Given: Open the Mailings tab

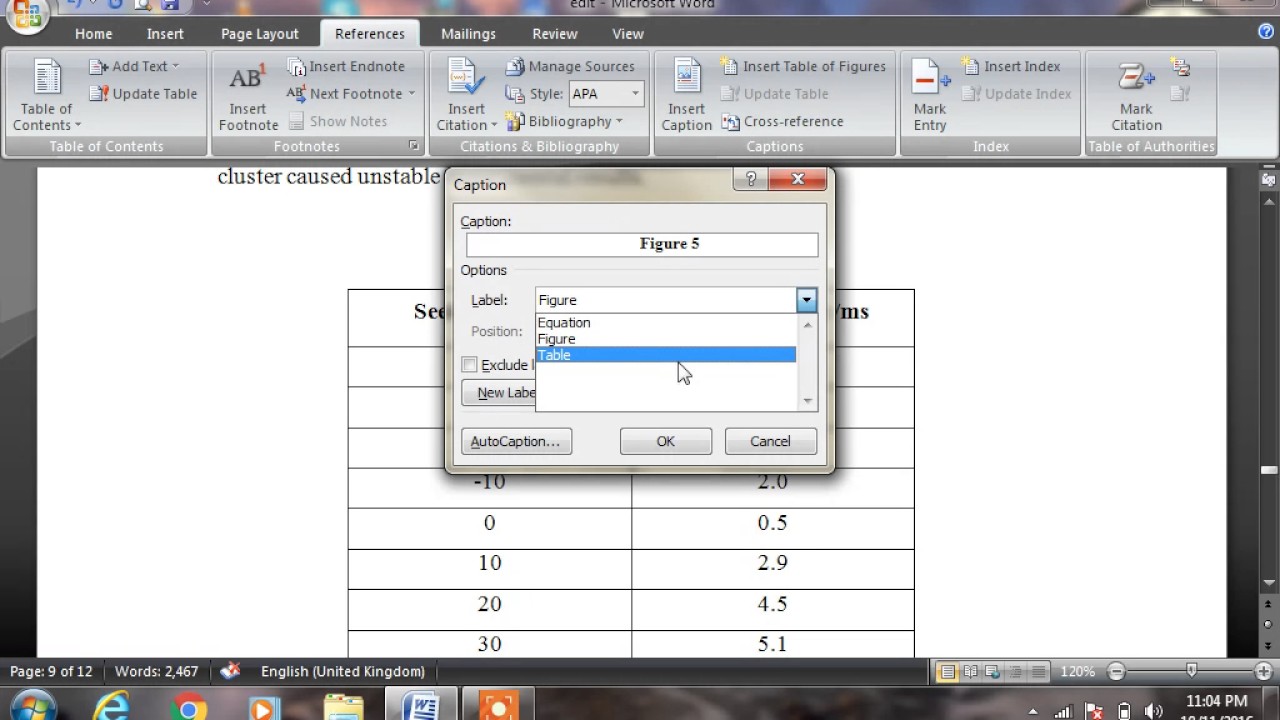Looking at the screenshot, I should pos(468,33).
